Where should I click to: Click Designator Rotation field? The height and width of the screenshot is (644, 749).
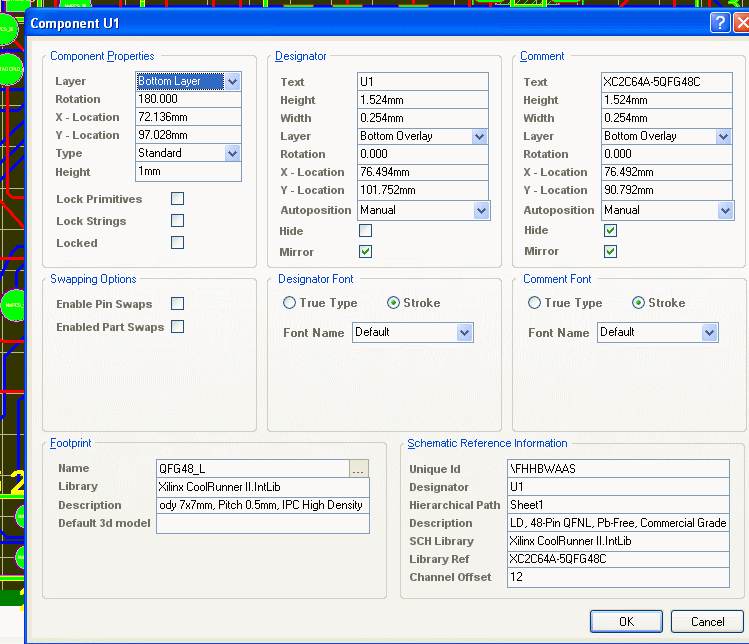coord(423,154)
